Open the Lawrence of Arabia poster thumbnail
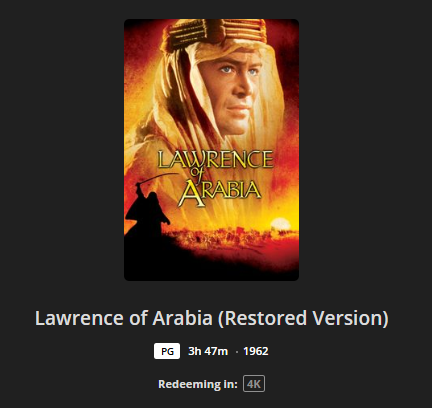Image resolution: width=432 pixels, height=408 pixels. coord(211,150)
